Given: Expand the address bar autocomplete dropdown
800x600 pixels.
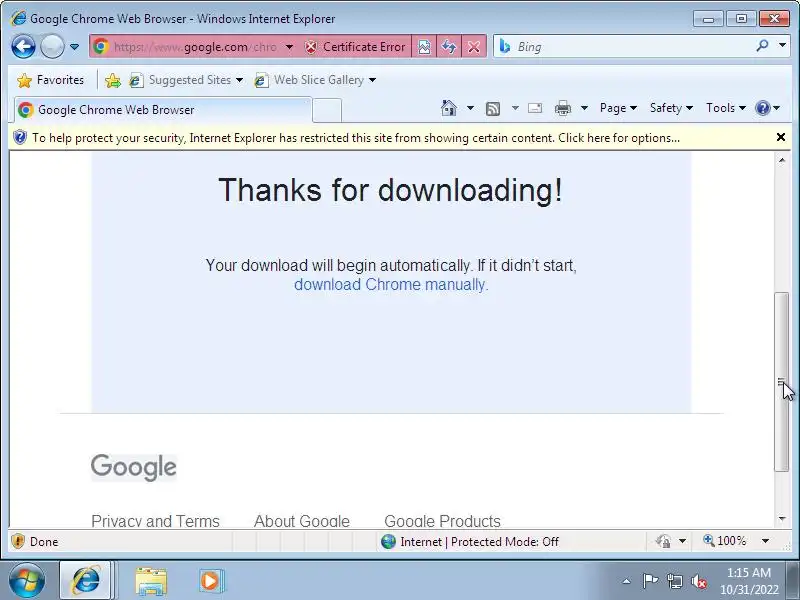Looking at the screenshot, I should click(x=289, y=47).
